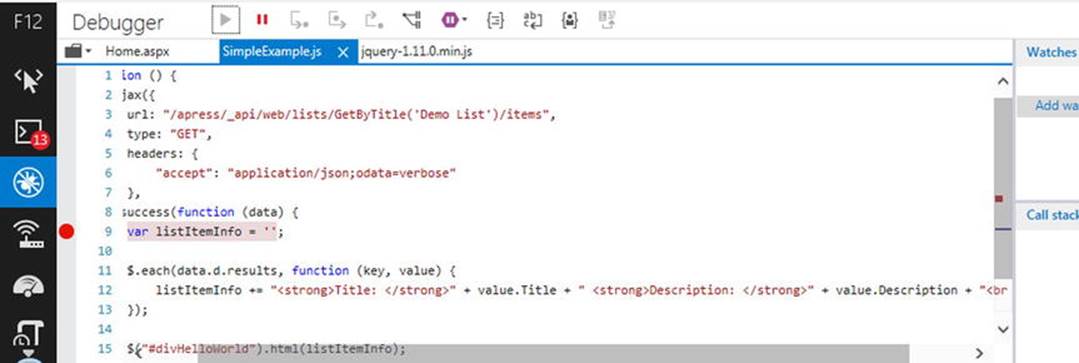Close the SimpleExample.js tab
1079x363 pixels.
pyautogui.click(x=343, y=52)
